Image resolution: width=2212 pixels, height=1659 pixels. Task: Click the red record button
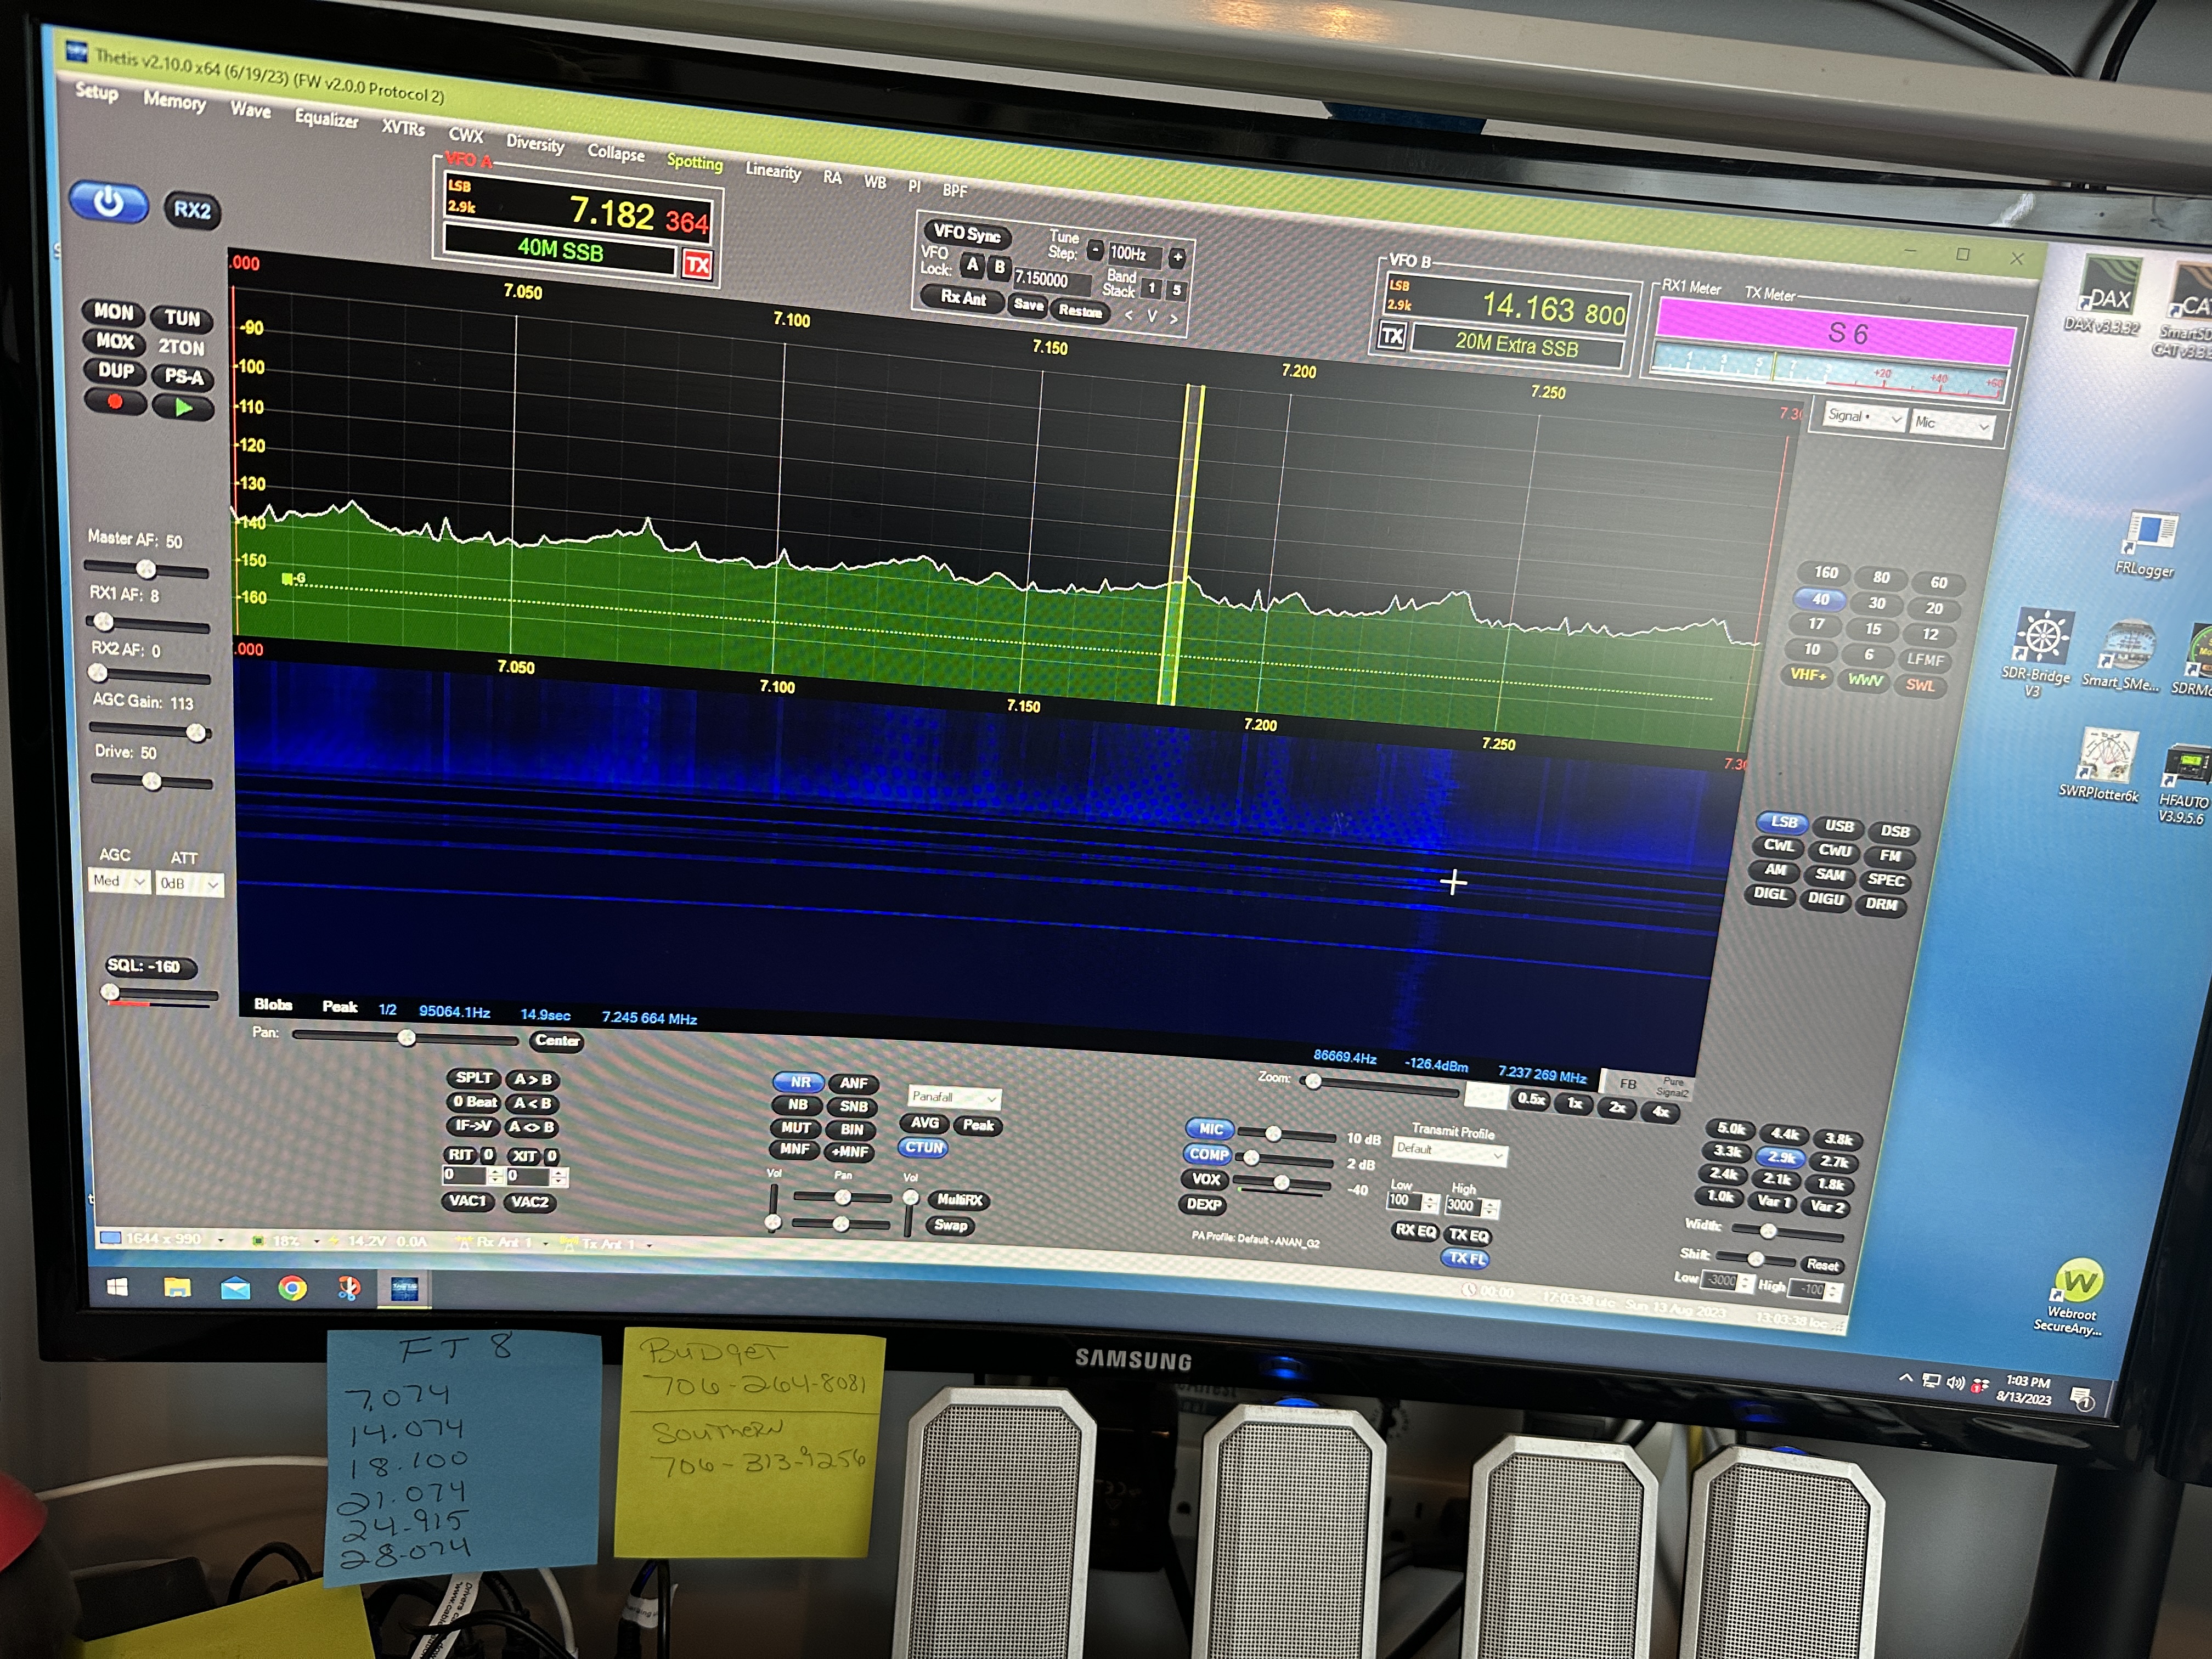point(114,403)
